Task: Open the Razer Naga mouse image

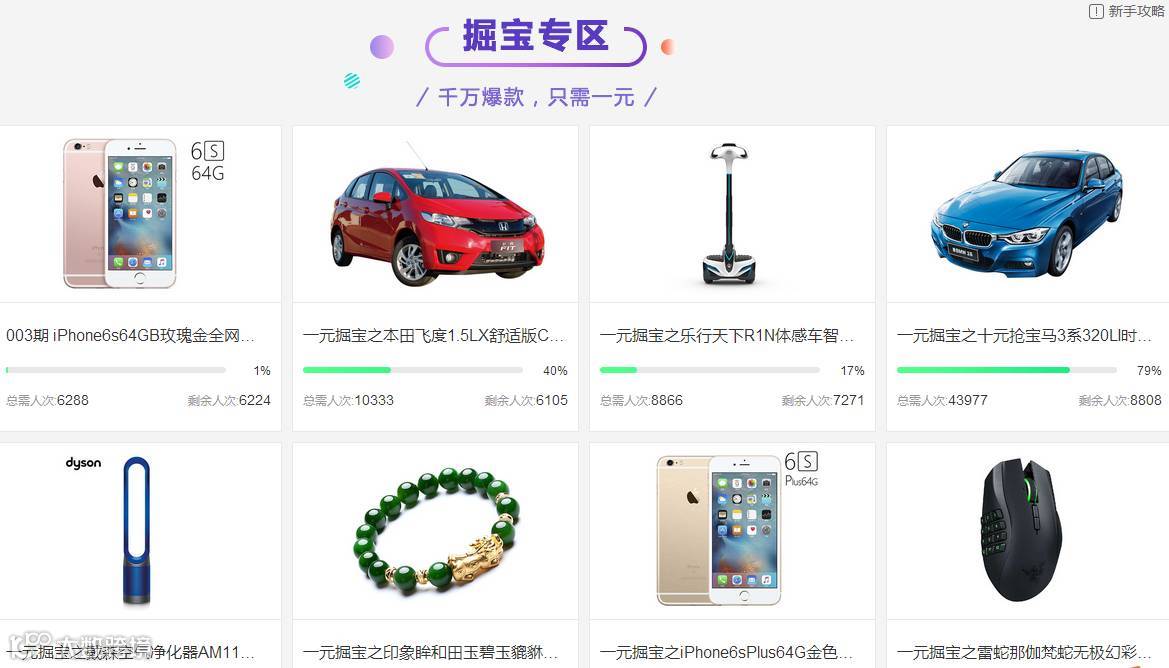Action: click(1024, 530)
